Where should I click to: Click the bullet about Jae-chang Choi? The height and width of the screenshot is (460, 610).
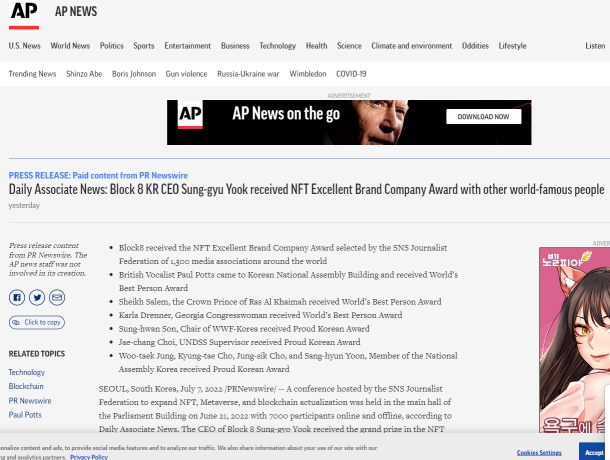(240, 342)
